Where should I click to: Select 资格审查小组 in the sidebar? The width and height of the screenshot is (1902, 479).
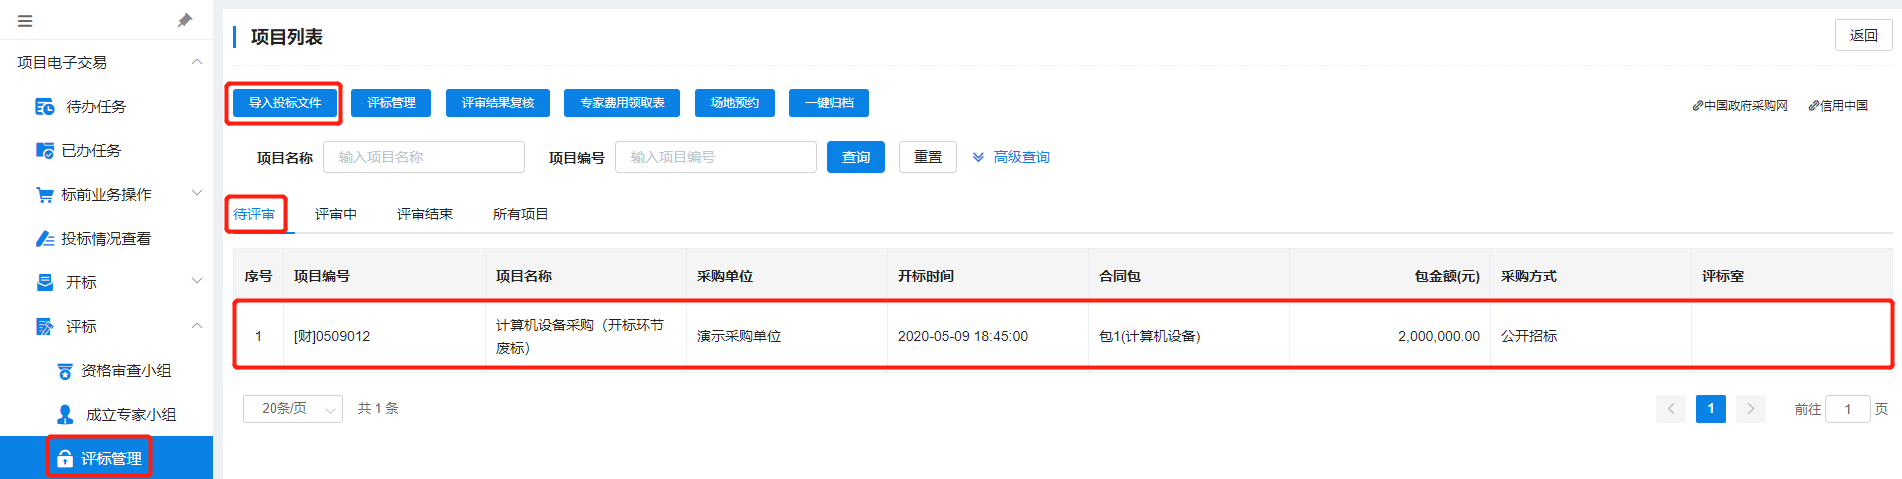point(125,371)
